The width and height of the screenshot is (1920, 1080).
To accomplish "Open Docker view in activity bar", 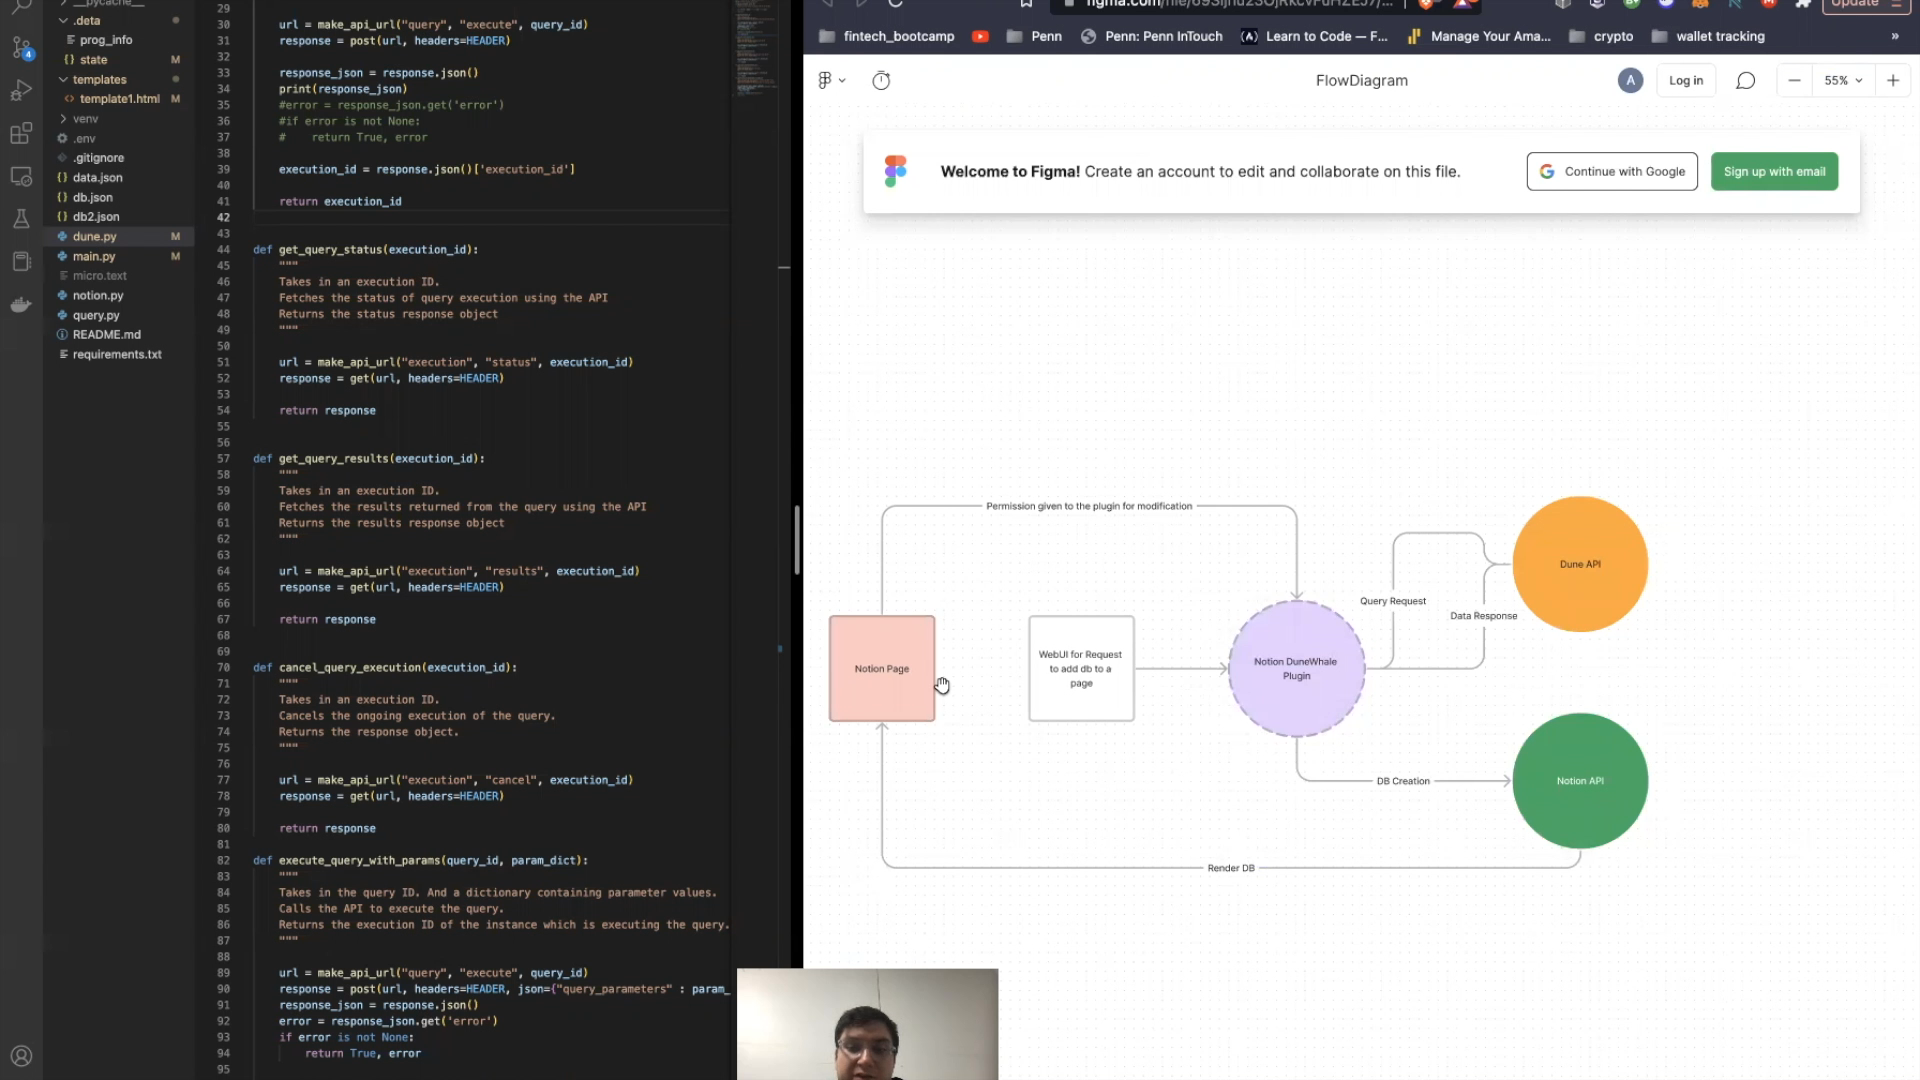I will point(21,305).
